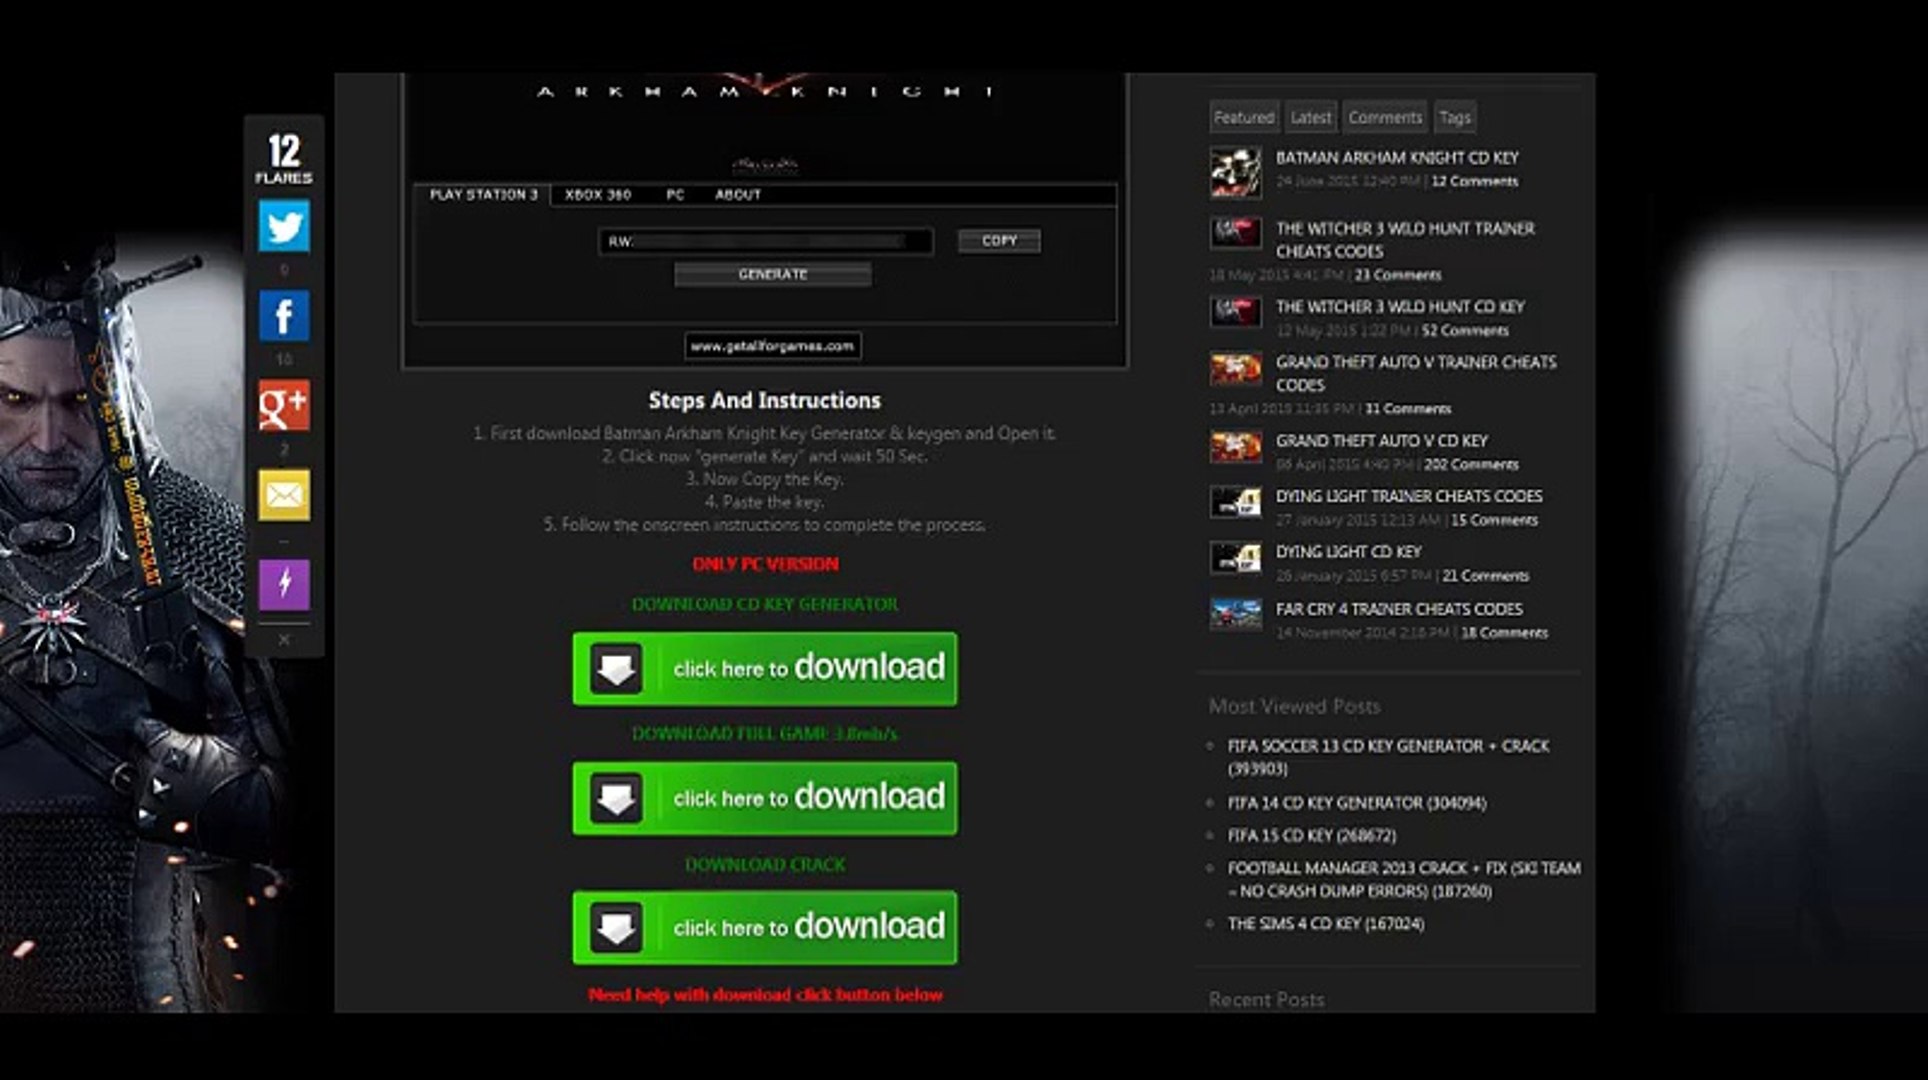Open Batman Arkham Knight CD Key post
Screen dimensions: 1928x1080
click(1396, 158)
